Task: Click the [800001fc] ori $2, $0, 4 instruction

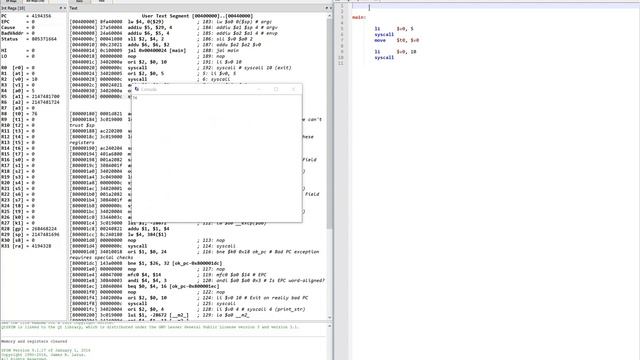Action: 187,309
